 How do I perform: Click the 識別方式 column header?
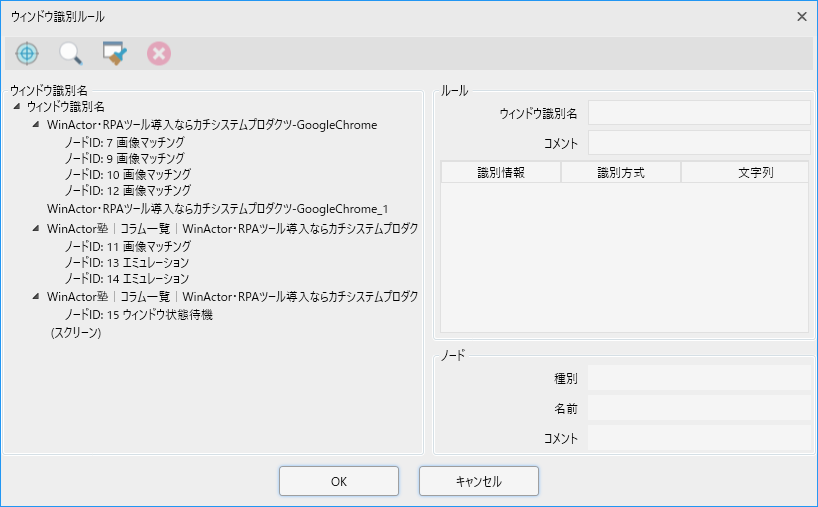(x=620, y=173)
